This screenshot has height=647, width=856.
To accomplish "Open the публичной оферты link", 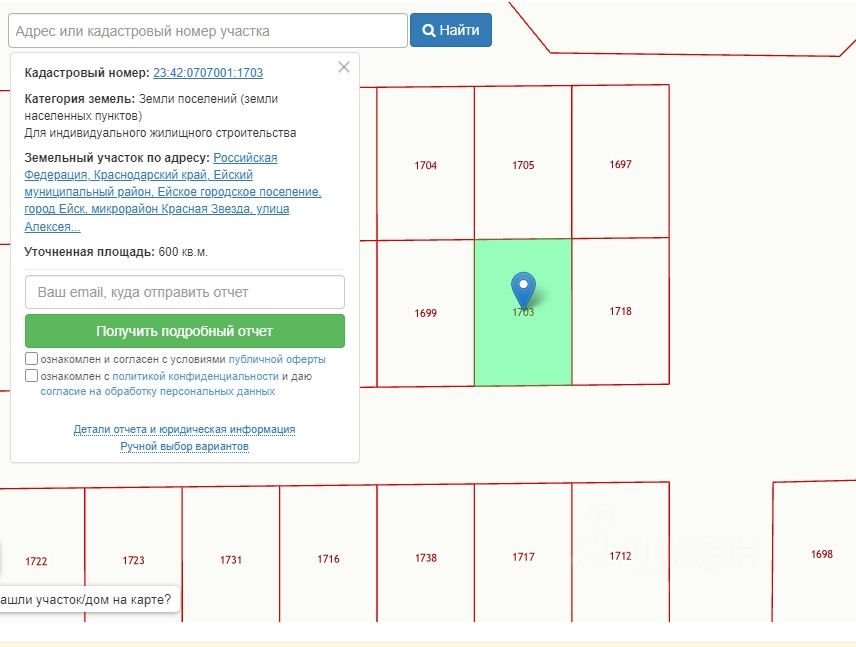I will (277, 359).
